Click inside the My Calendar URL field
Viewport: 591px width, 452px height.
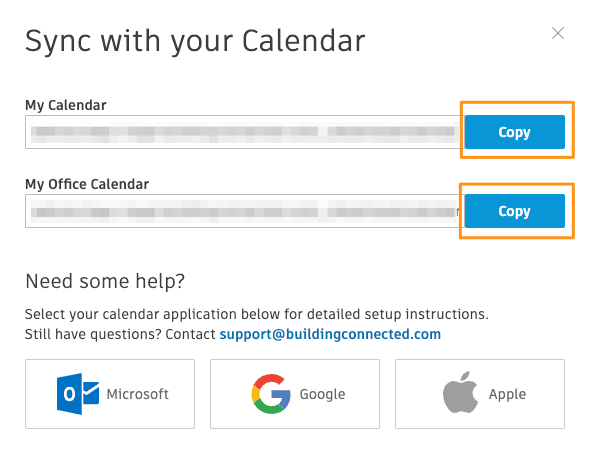coord(245,132)
